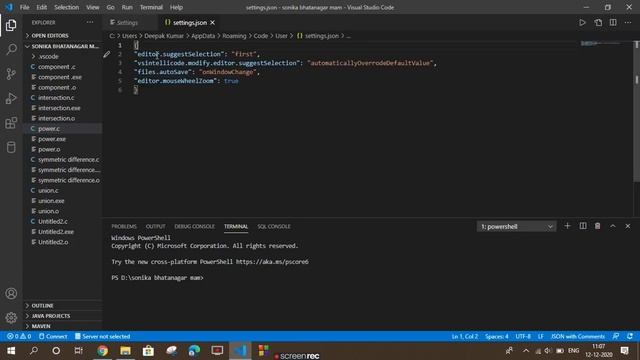
Task: Click the minimap code preview
Action: point(601,44)
